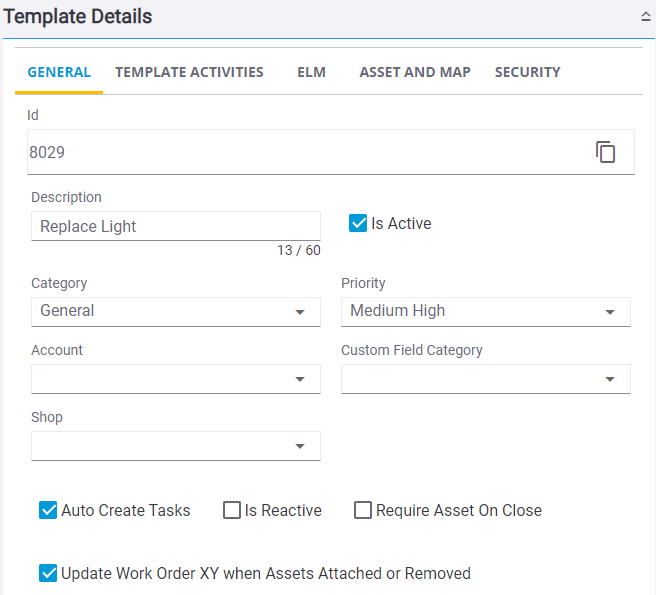Open the Category dropdown showing General
656x595 pixels.
tap(176, 312)
